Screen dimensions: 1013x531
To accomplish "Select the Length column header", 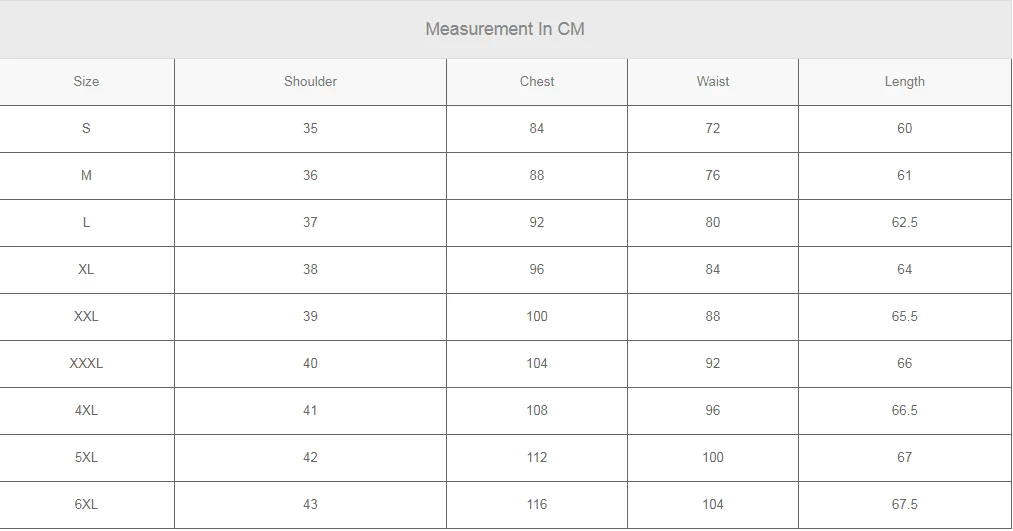I will tap(904, 81).
